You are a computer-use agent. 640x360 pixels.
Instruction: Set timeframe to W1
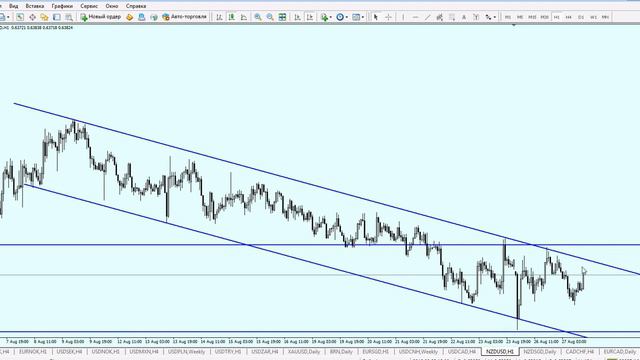593,17
